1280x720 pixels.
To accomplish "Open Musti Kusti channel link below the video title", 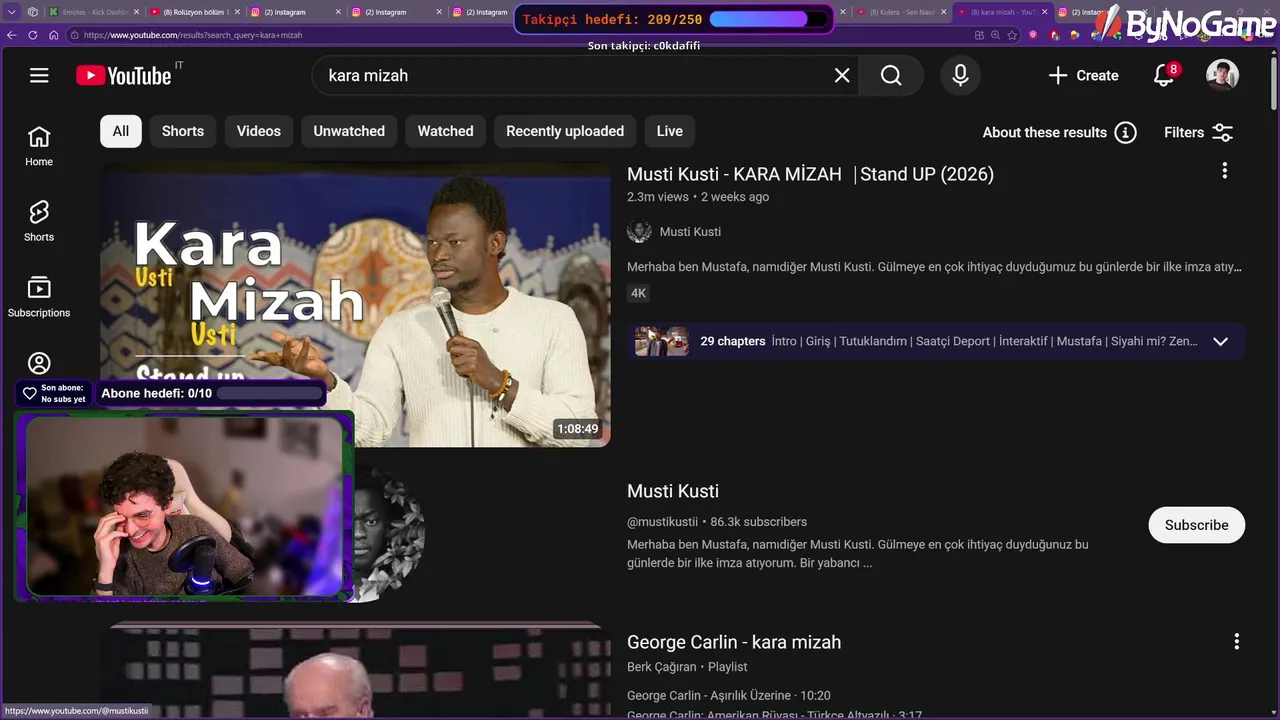I will pyautogui.click(x=690, y=231).
